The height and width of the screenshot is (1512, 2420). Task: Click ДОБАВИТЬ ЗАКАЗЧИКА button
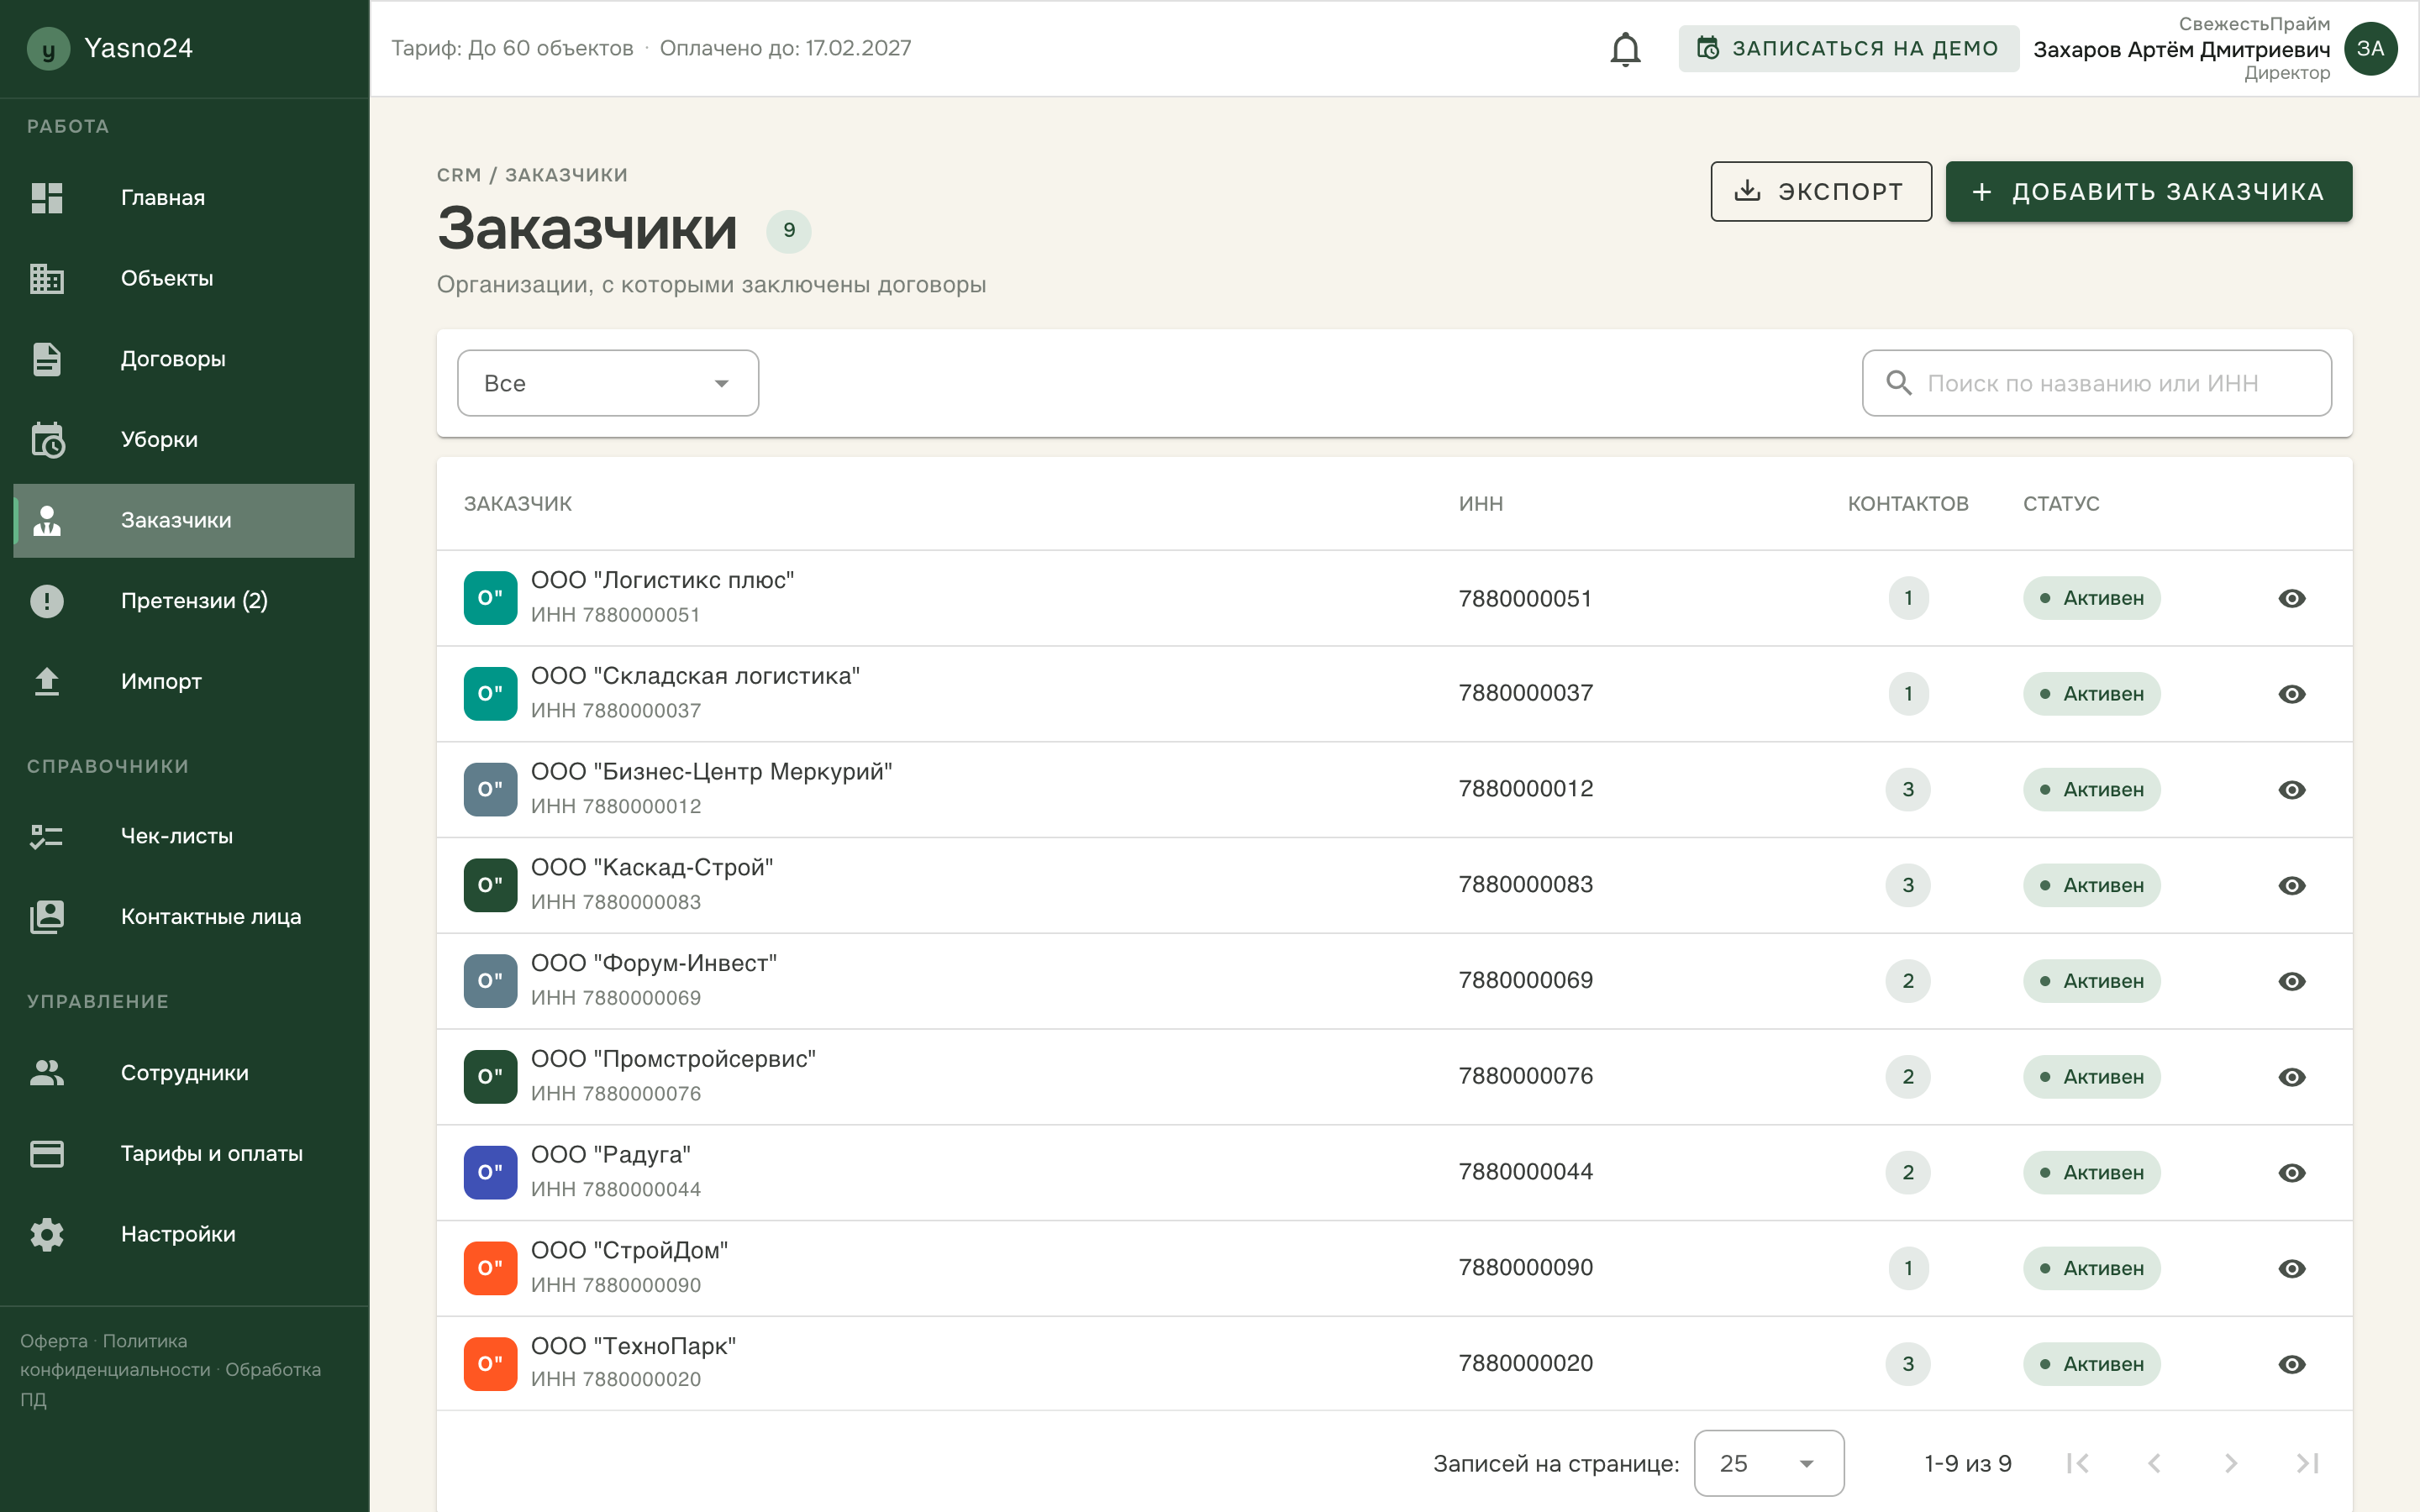(x=2148, y=191)
